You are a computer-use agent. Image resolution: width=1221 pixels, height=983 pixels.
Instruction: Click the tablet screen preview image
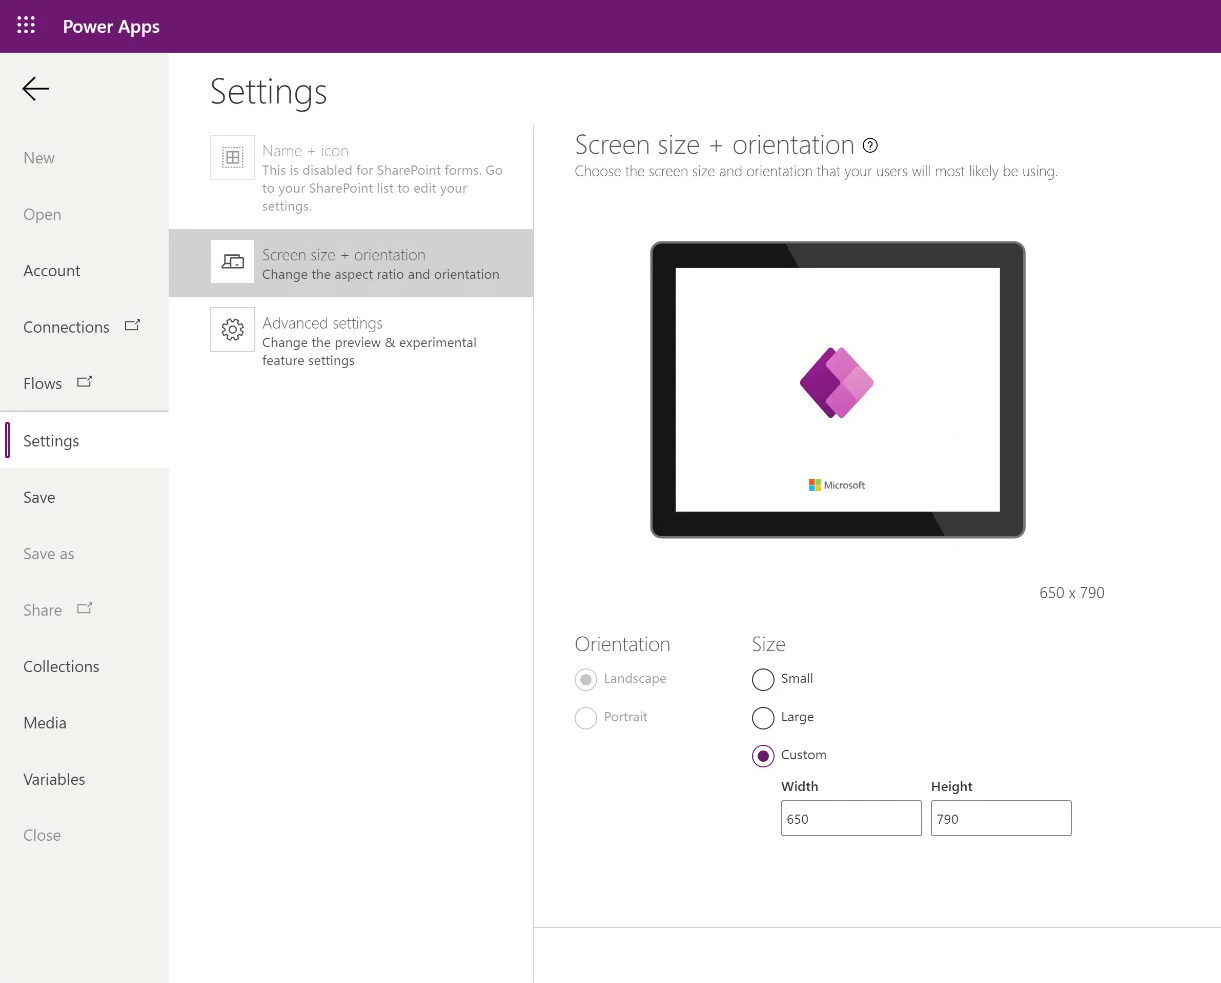coord(837,389)
